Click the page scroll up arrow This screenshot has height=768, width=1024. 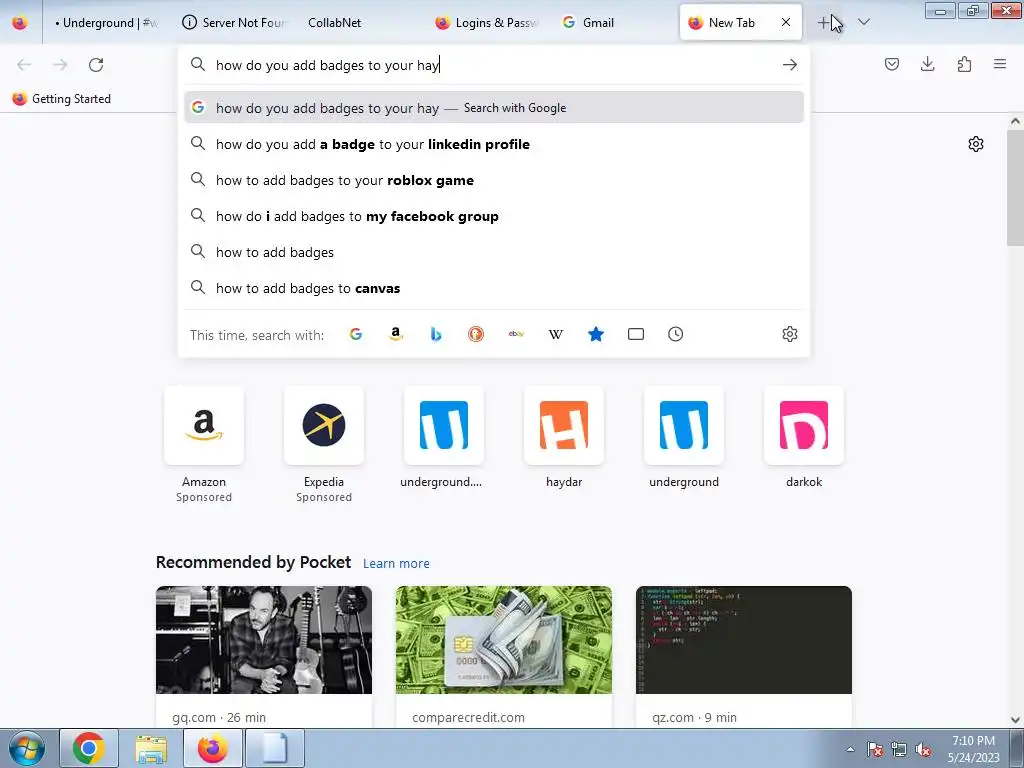point(1015,121)
